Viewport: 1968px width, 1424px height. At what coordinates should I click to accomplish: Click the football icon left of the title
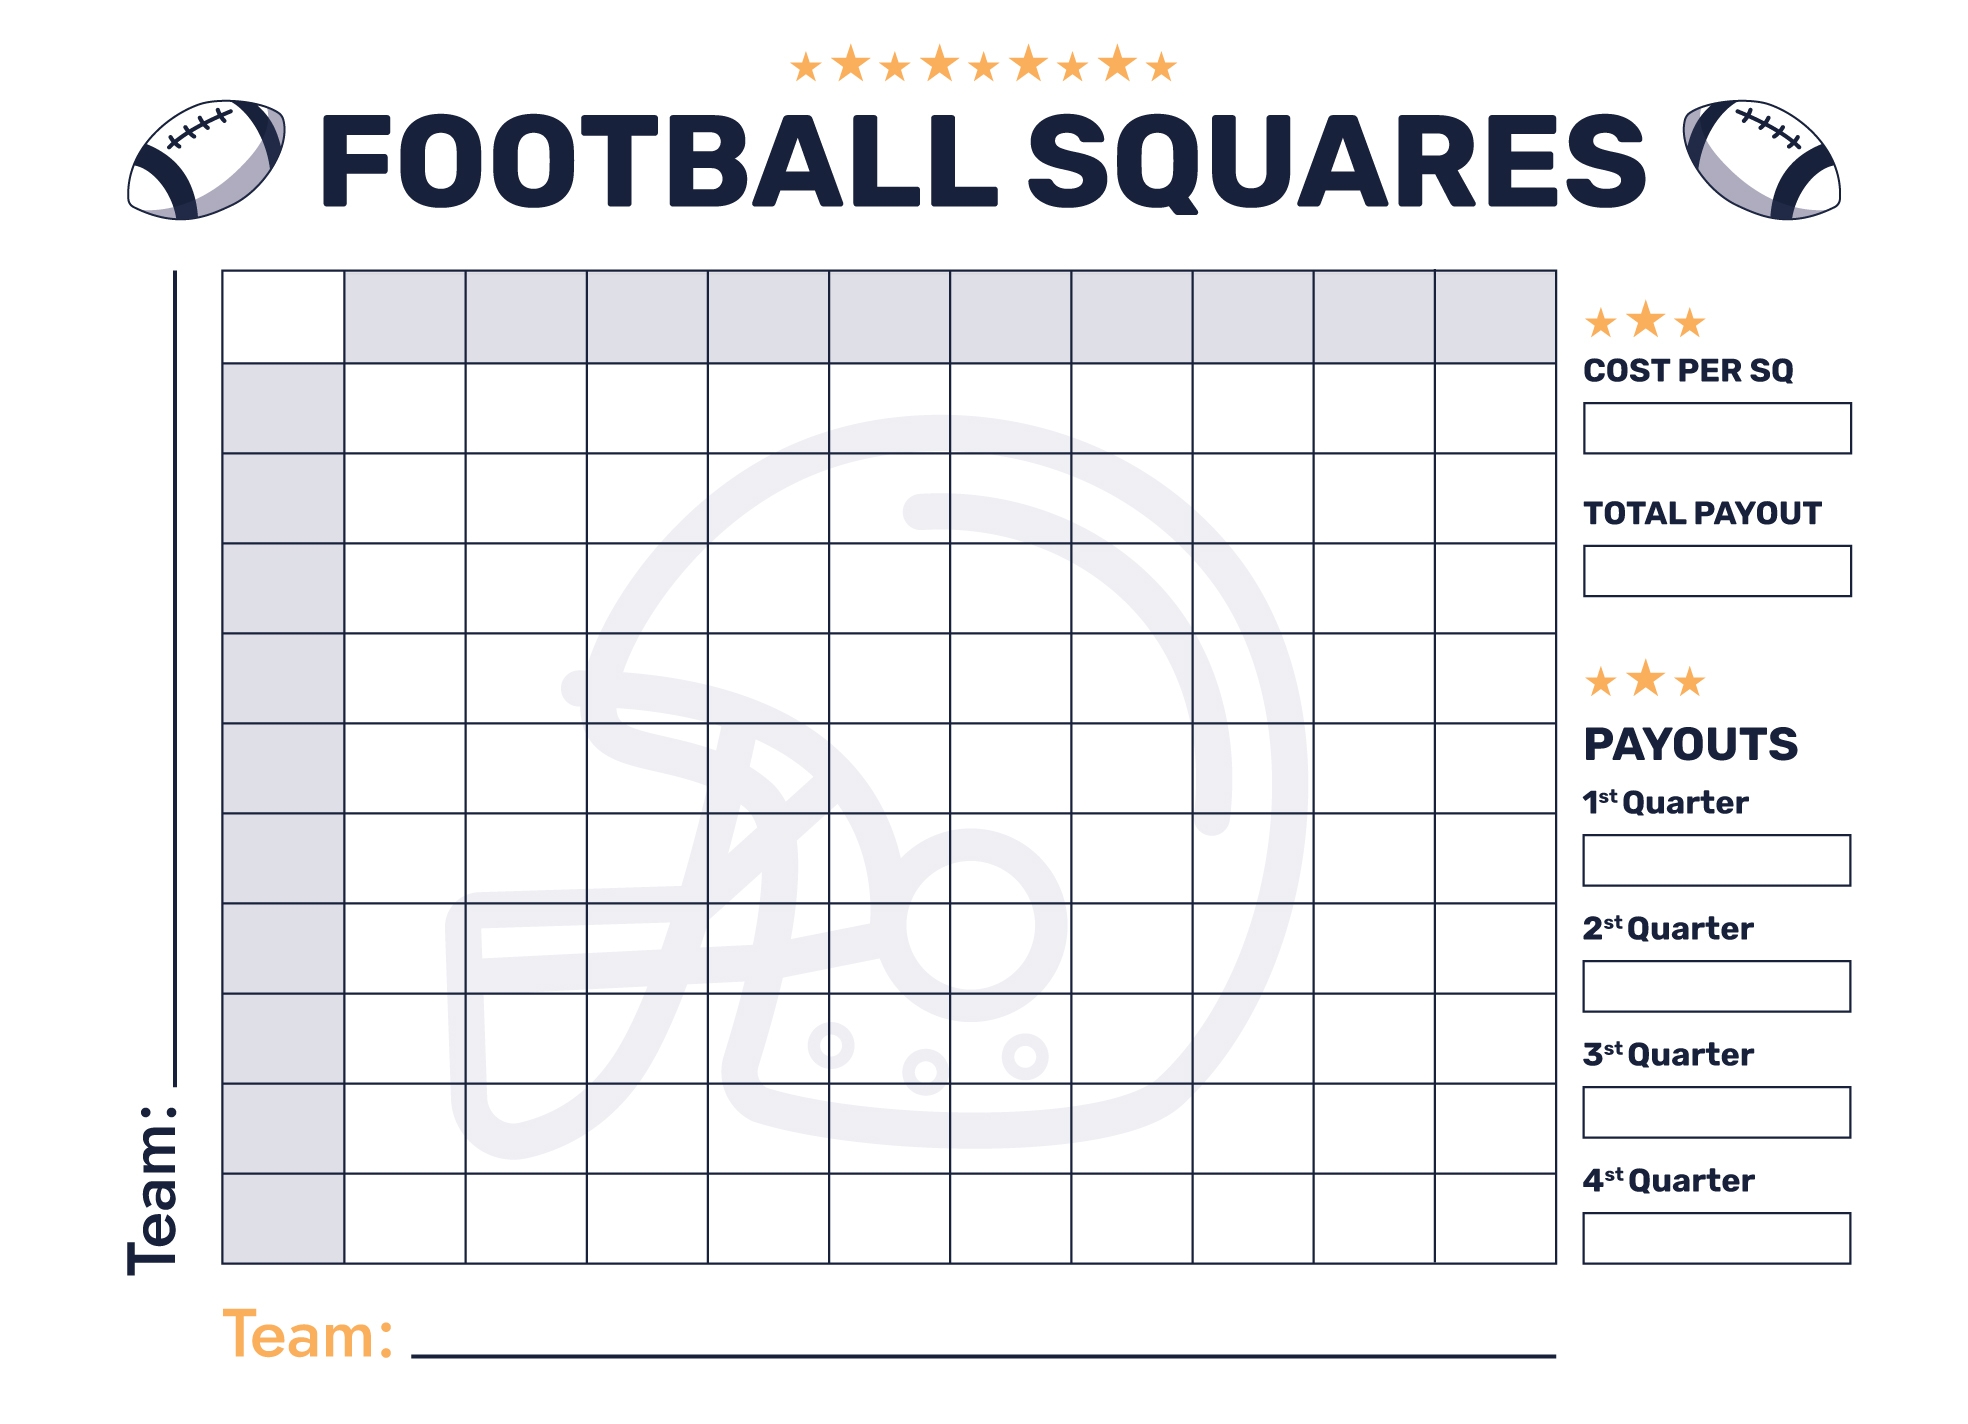click(206, 160)
